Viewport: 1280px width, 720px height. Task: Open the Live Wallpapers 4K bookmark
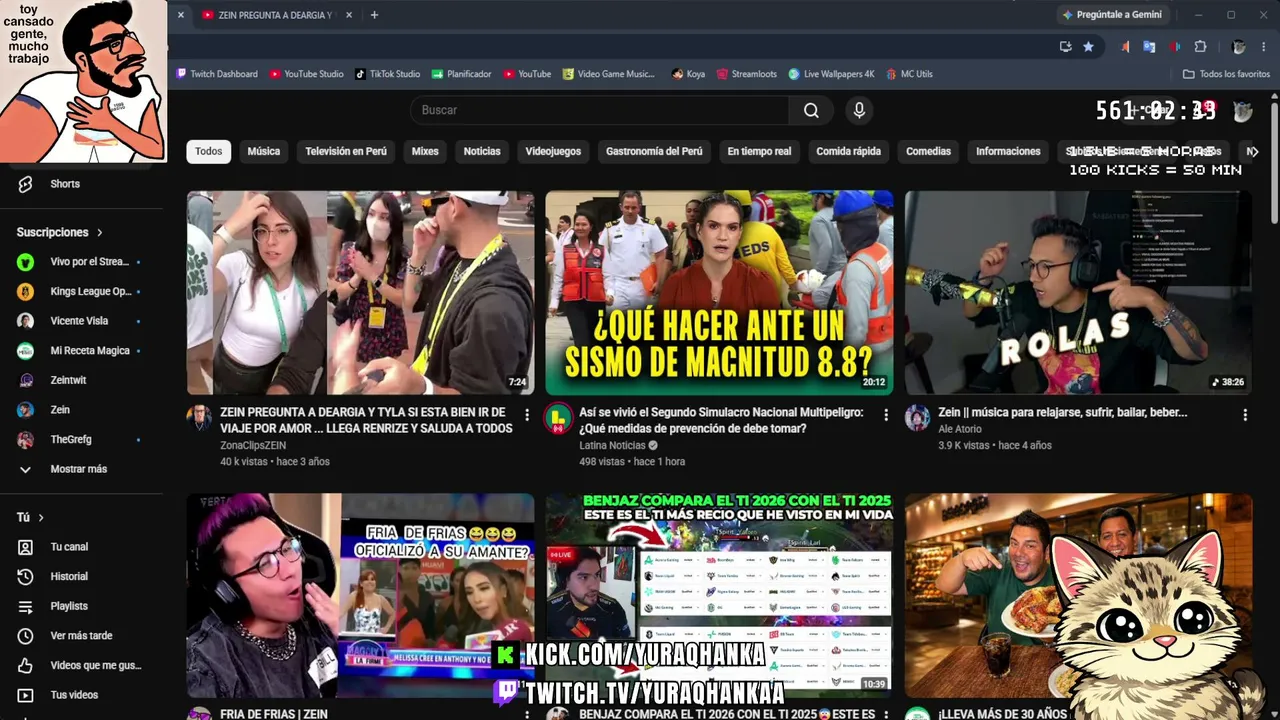831,74
